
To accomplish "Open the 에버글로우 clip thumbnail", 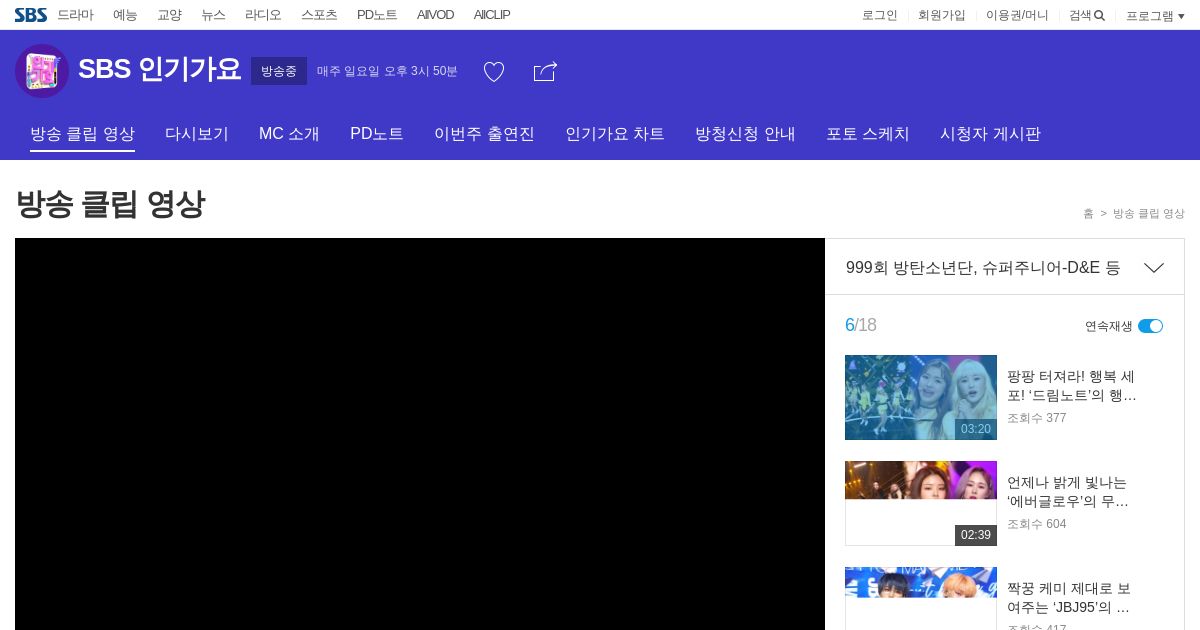I will pyautogui.click(x=921, y=503).
